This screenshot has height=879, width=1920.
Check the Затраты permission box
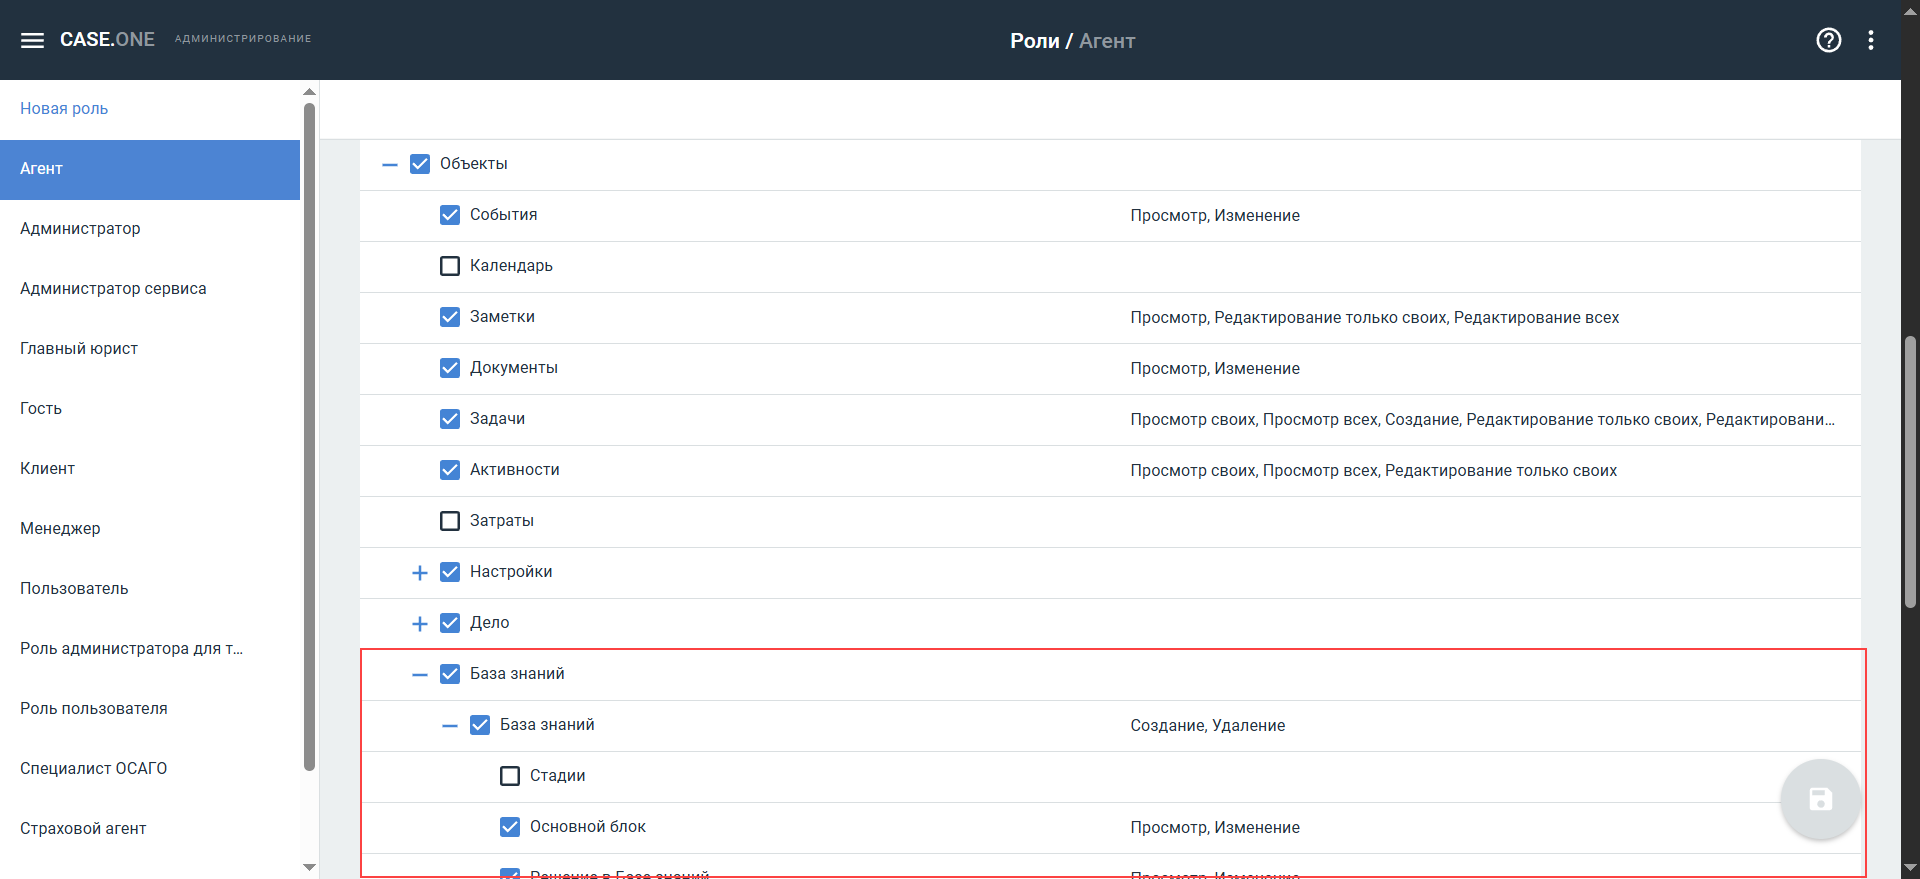(450, 521)
